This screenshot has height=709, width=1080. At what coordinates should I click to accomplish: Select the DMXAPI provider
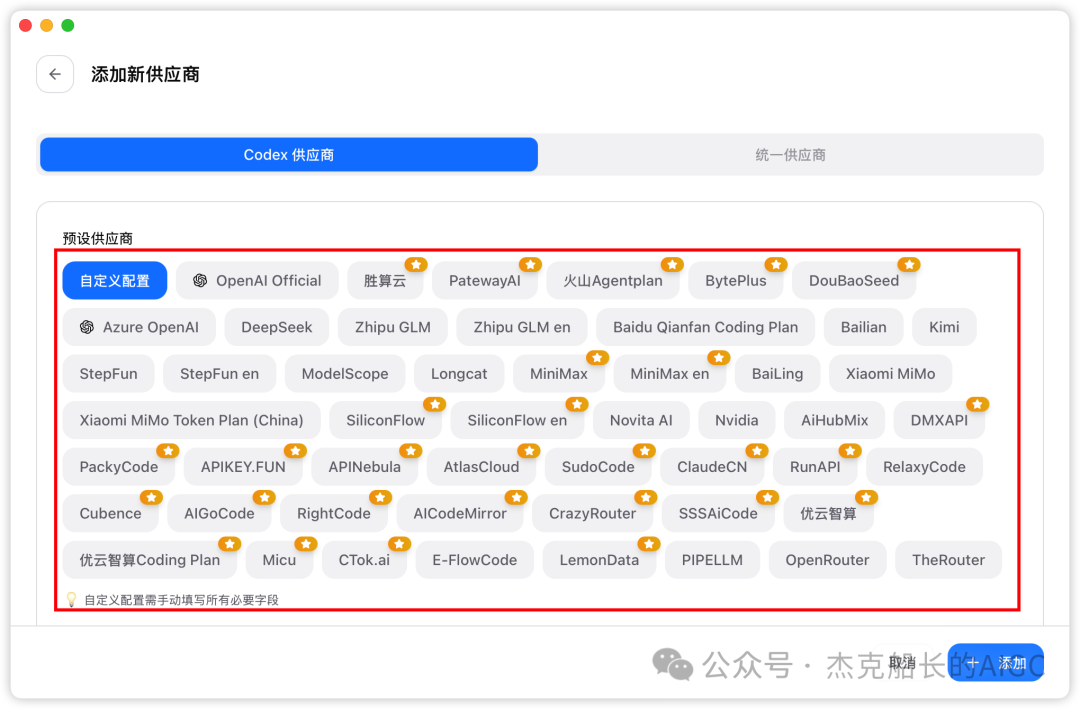[x=939, y=420]
